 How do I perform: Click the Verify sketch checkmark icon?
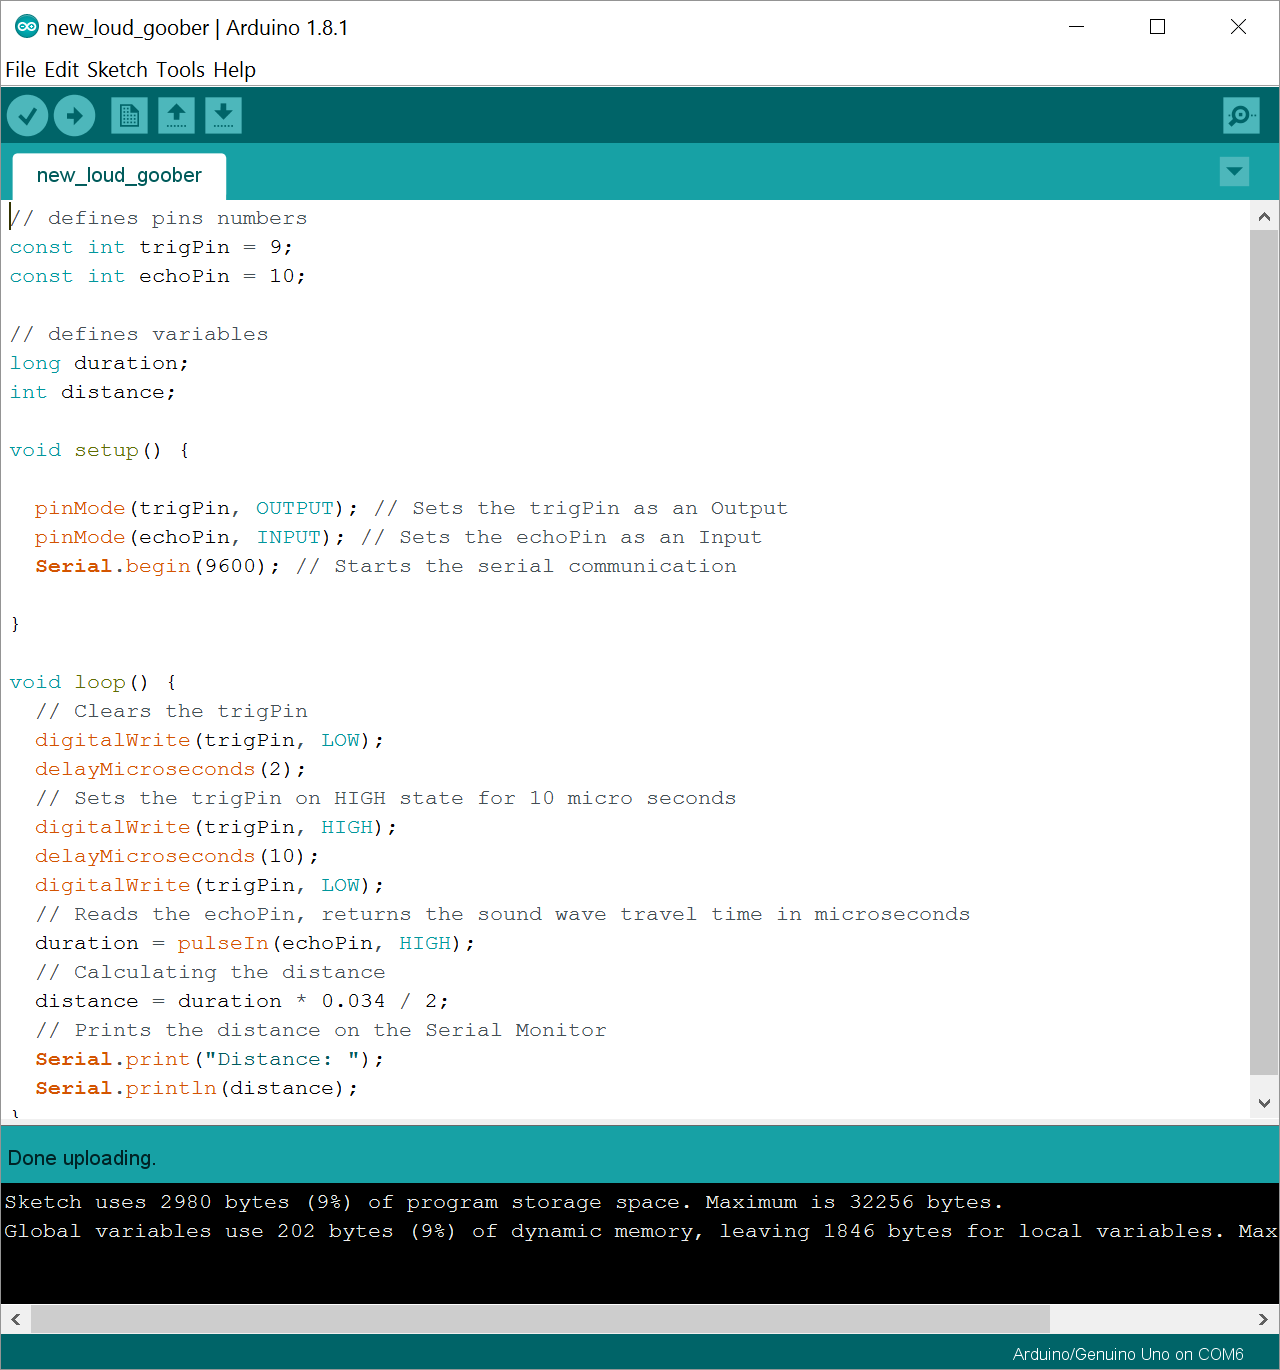(28, 116)
